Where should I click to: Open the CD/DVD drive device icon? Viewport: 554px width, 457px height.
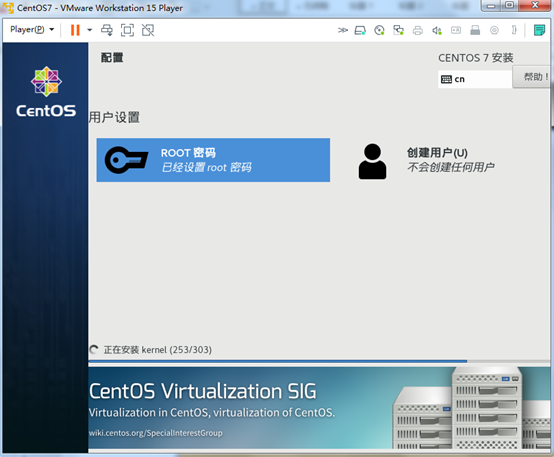pyautogui.click(x=379, y=30)
